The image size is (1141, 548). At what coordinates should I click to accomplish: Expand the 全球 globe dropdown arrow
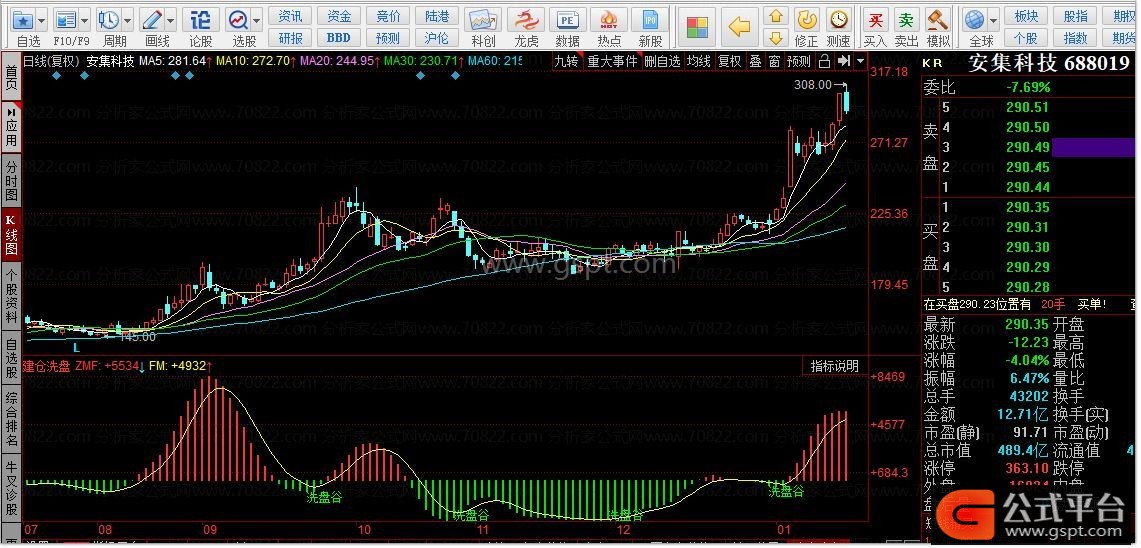(993, 20)
